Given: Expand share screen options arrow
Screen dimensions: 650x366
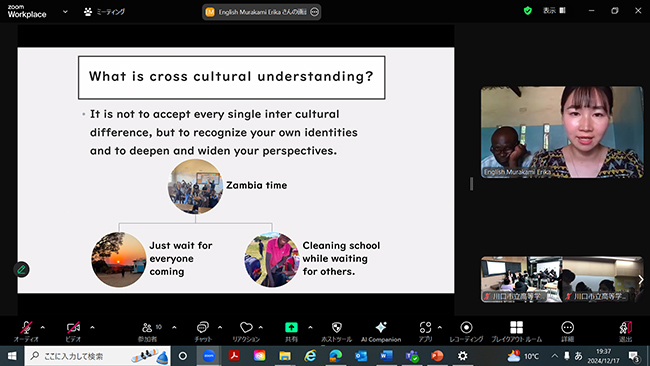Looking at the screenshot, I should click(x=310, y=327).
